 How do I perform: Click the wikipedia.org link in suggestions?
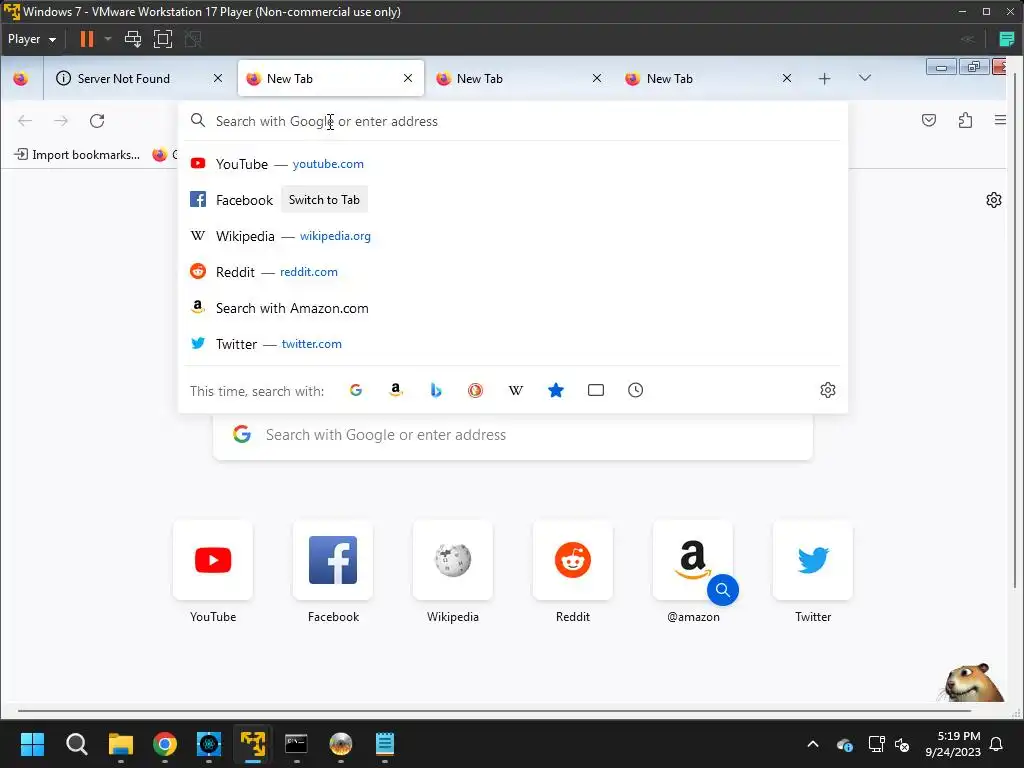point(335,236)
